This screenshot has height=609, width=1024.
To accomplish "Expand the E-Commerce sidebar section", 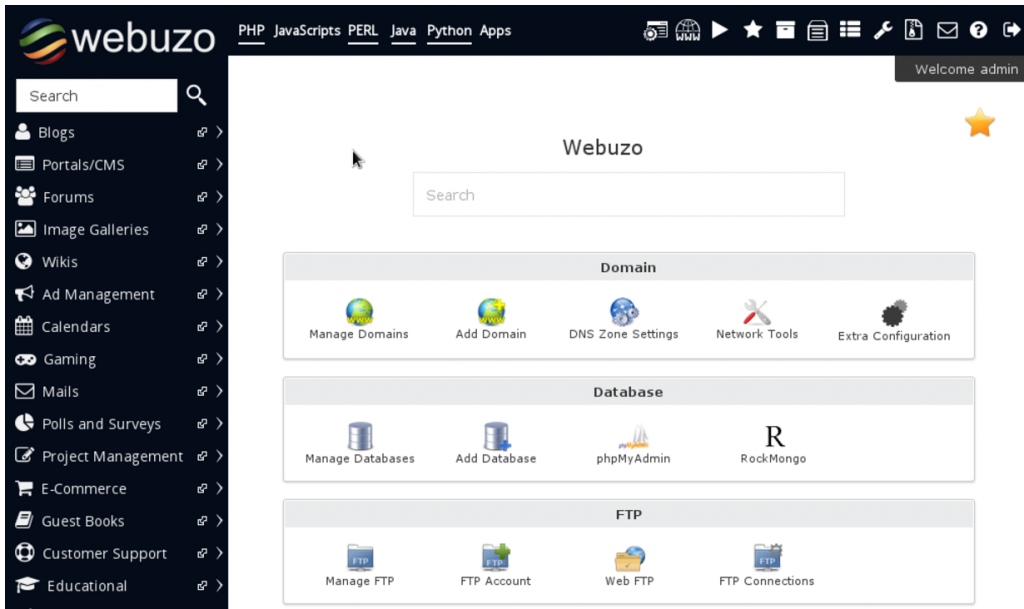I will [219, 488].
